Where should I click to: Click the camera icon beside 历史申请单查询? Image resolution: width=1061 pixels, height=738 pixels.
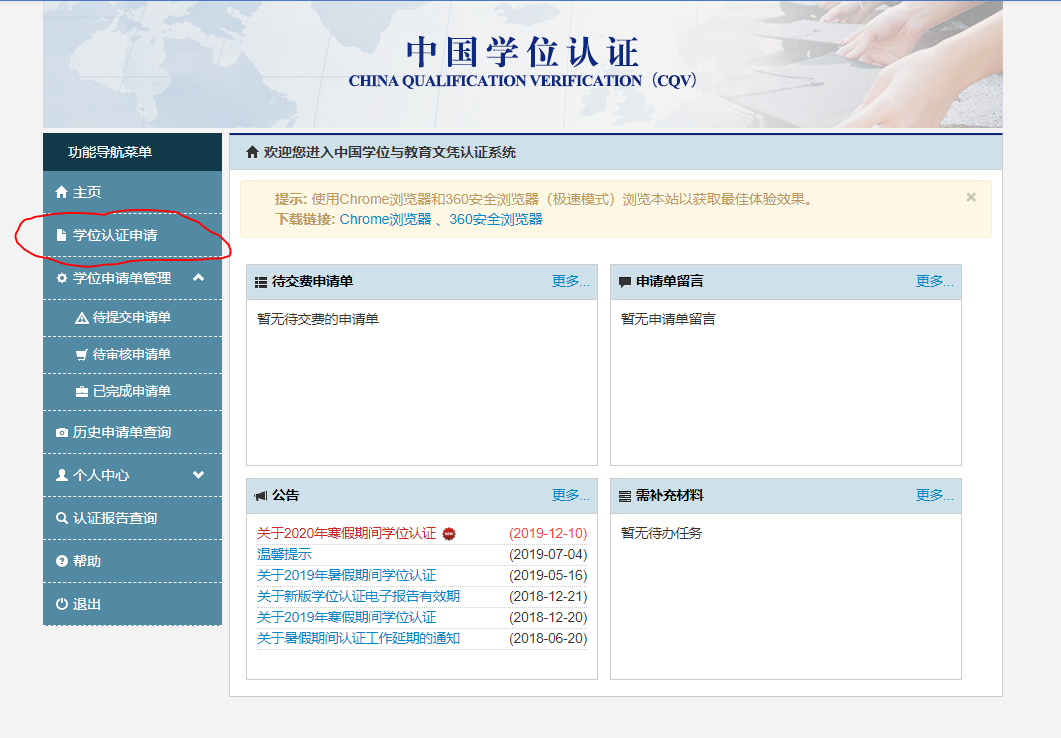[62, 432]
